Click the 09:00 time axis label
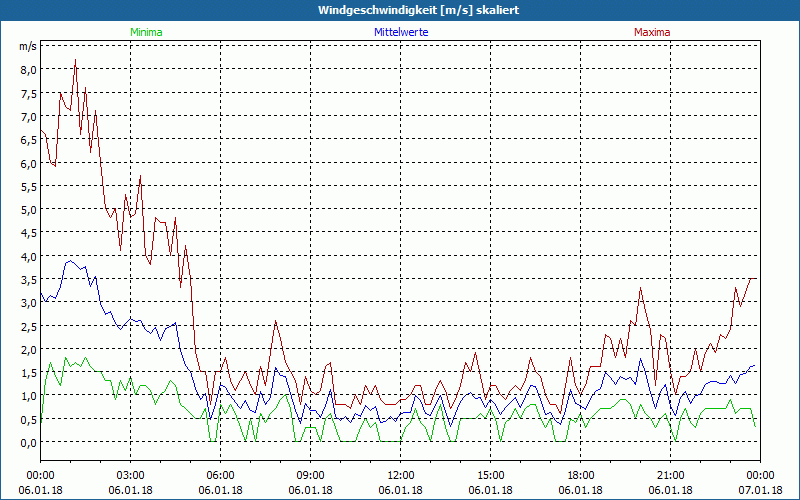 pos(310,476)
